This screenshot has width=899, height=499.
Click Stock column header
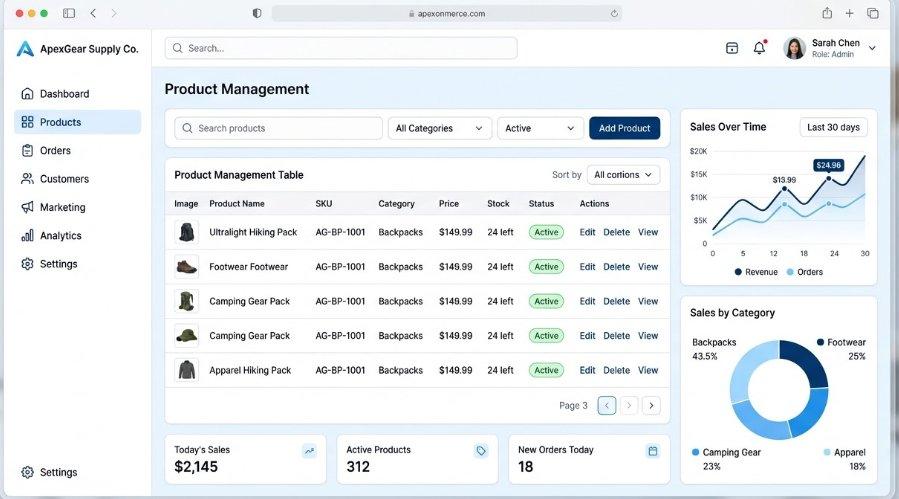pyautogui.click(x=498, y=204)
